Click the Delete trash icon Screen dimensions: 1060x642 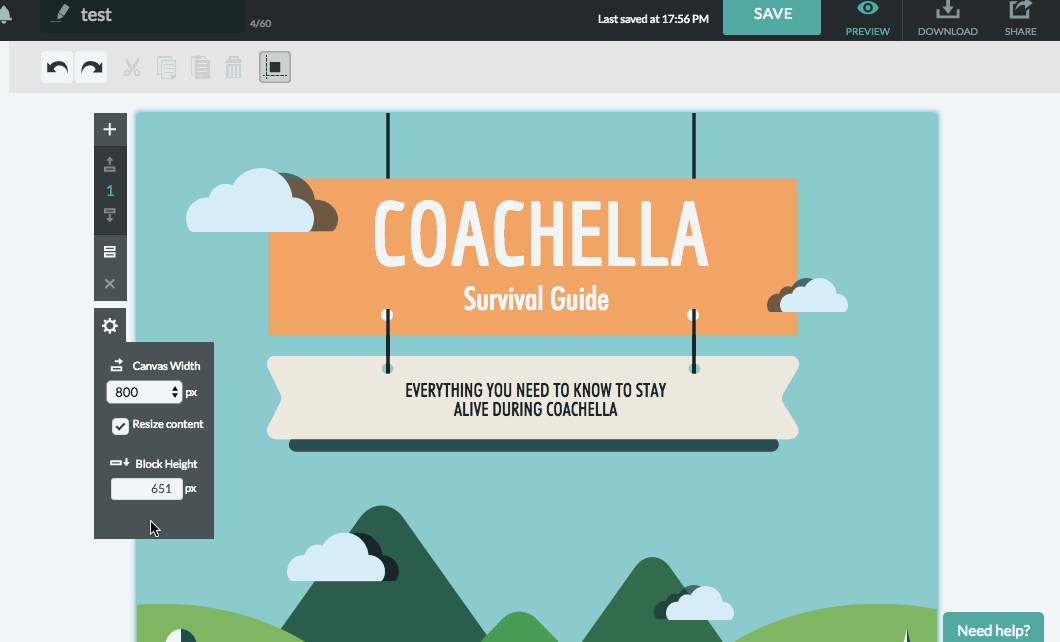(x=233, y=68)
